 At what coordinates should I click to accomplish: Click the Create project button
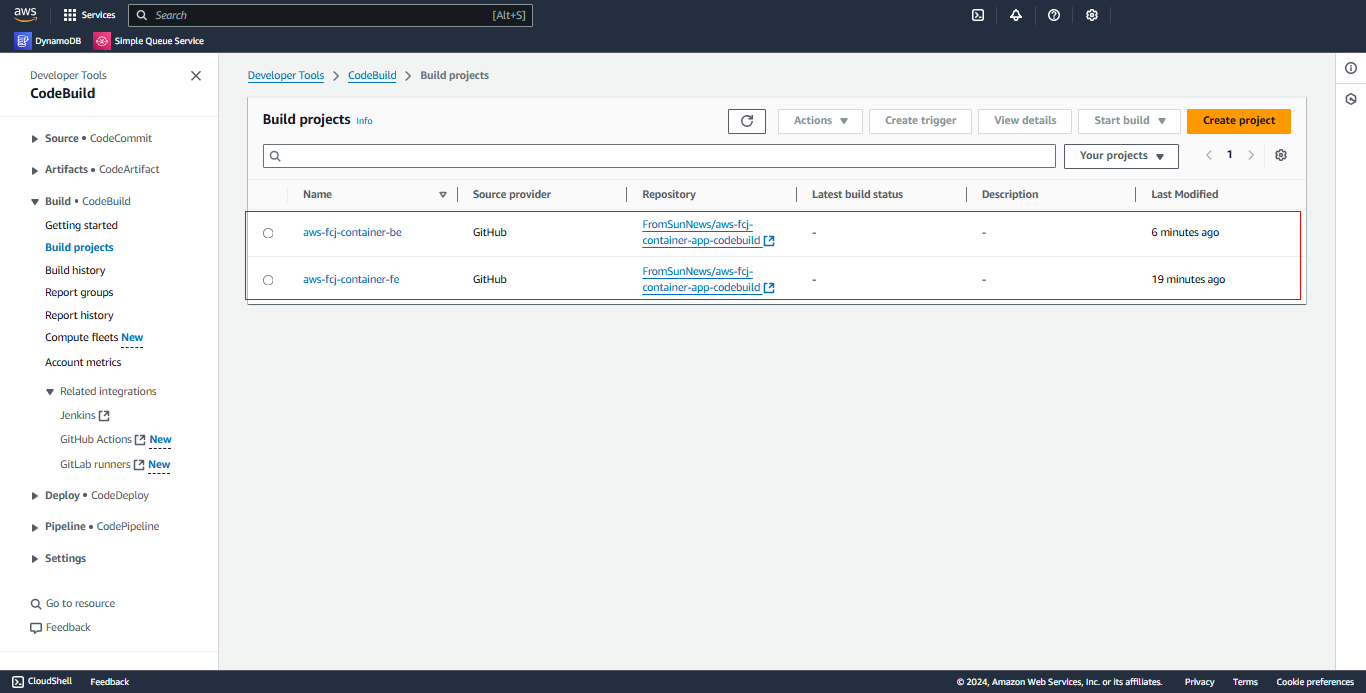1239,121
